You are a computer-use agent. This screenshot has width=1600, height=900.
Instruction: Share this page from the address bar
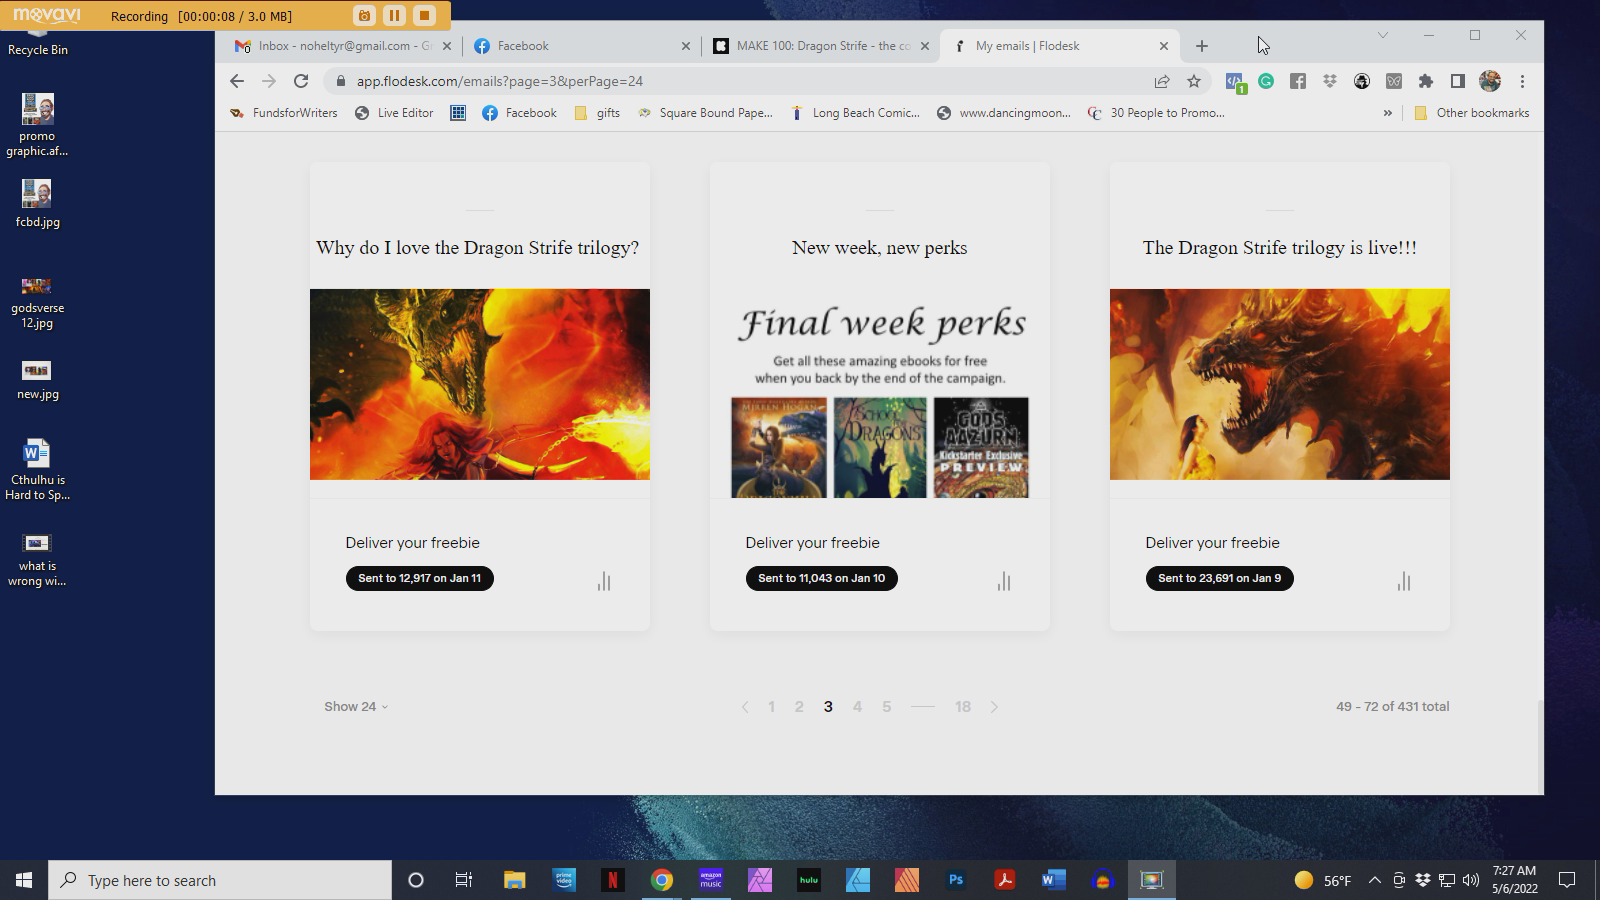pyautogui.click(x=1162, y=81)
